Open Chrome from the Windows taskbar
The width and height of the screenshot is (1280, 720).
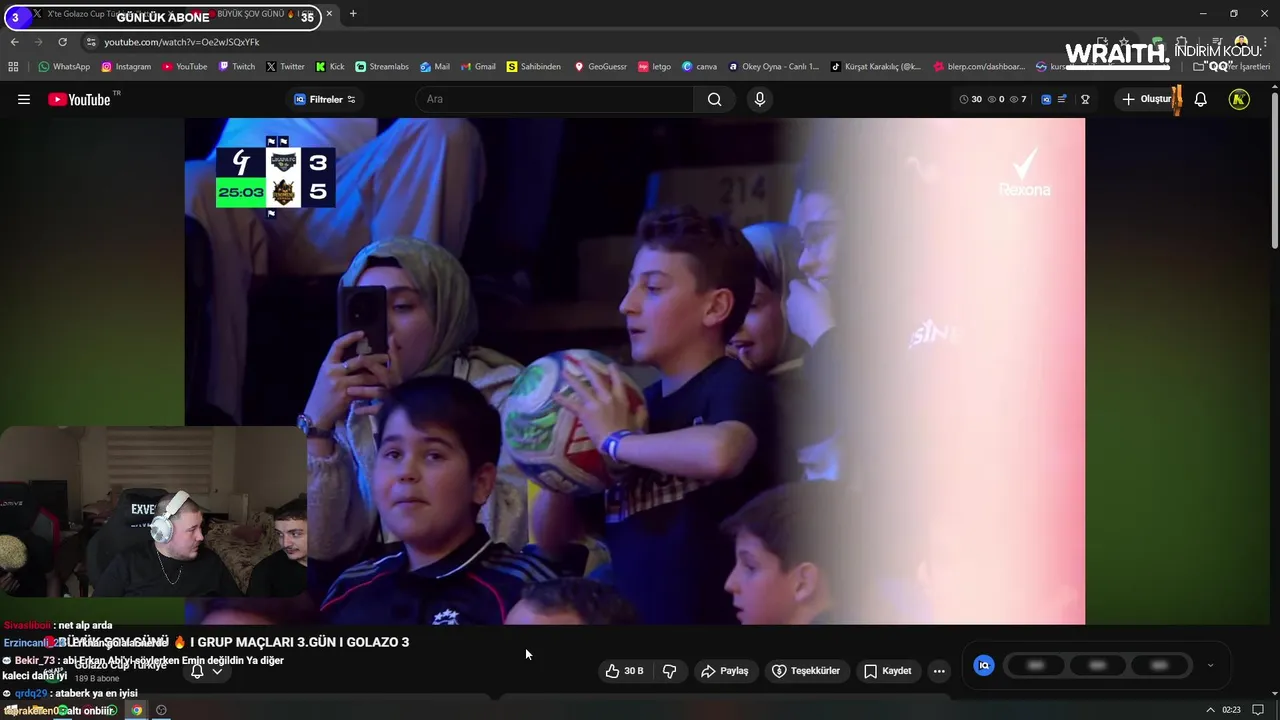(137, 710)
